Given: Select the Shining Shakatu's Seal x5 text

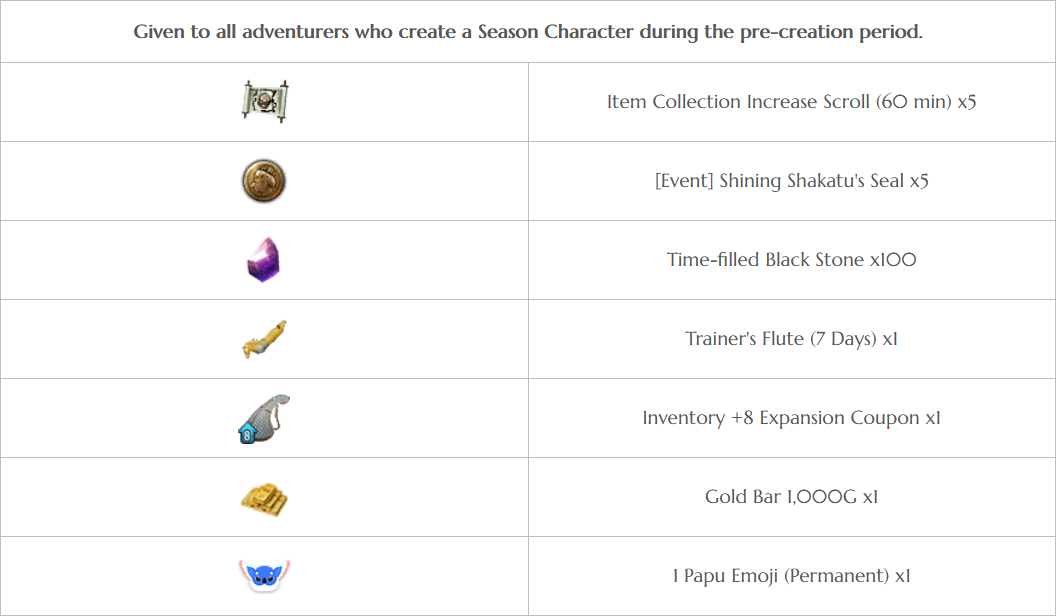Looking at the screenshot, I should (x=791, y=180).
